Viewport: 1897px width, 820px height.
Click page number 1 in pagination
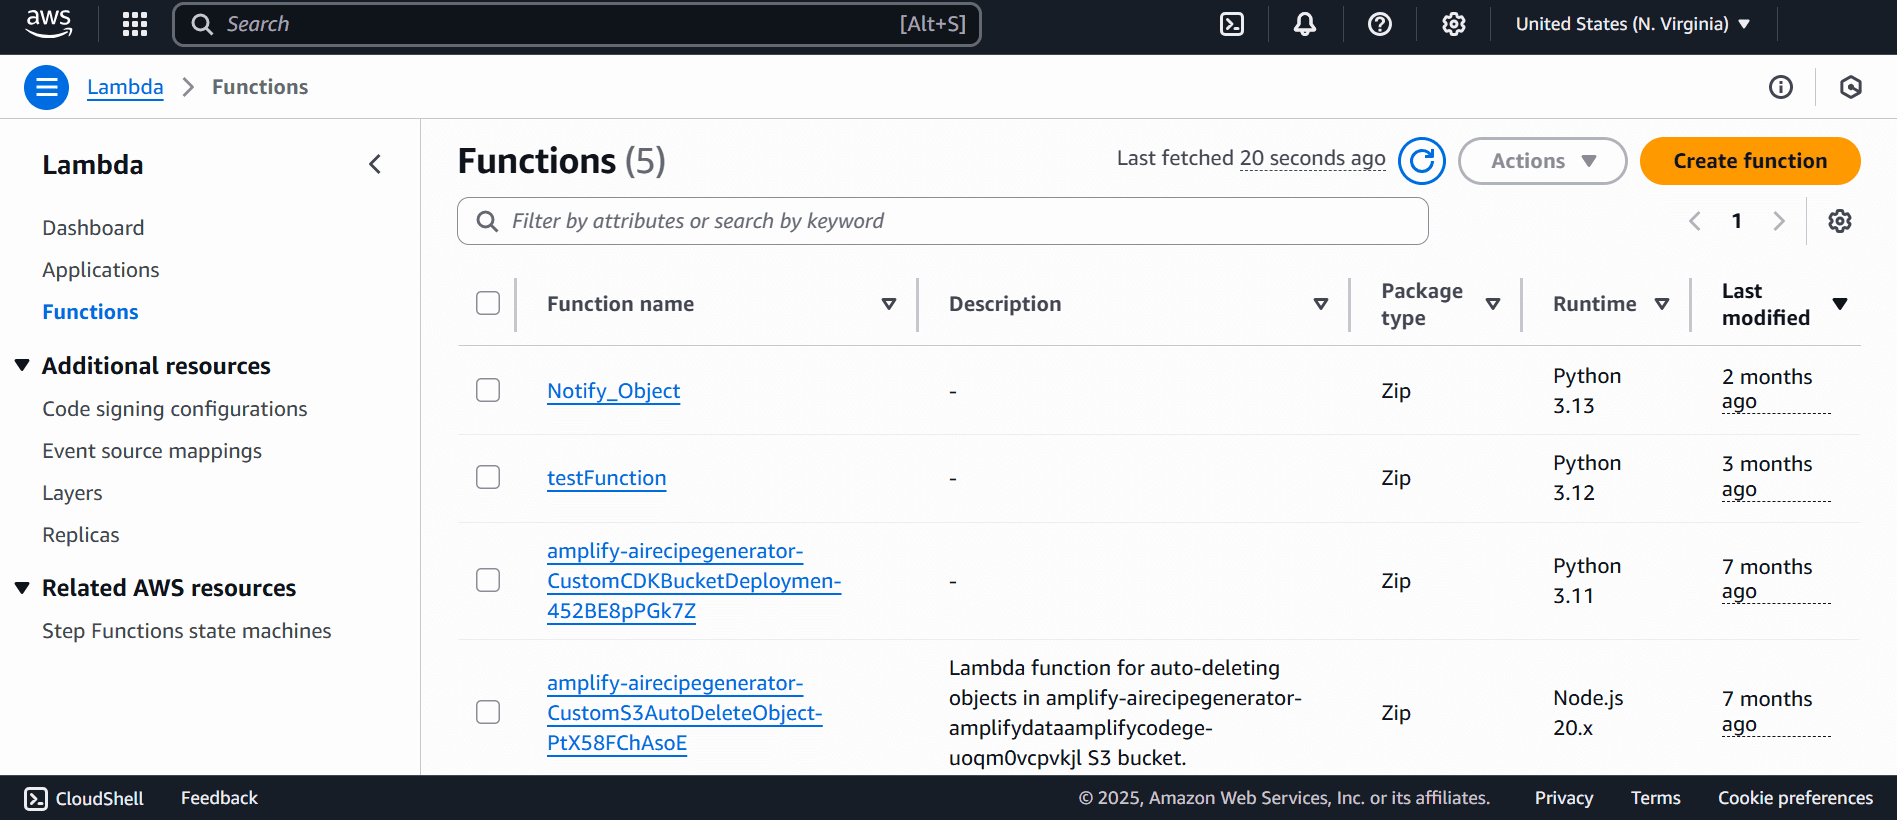tap(1737, 221)
